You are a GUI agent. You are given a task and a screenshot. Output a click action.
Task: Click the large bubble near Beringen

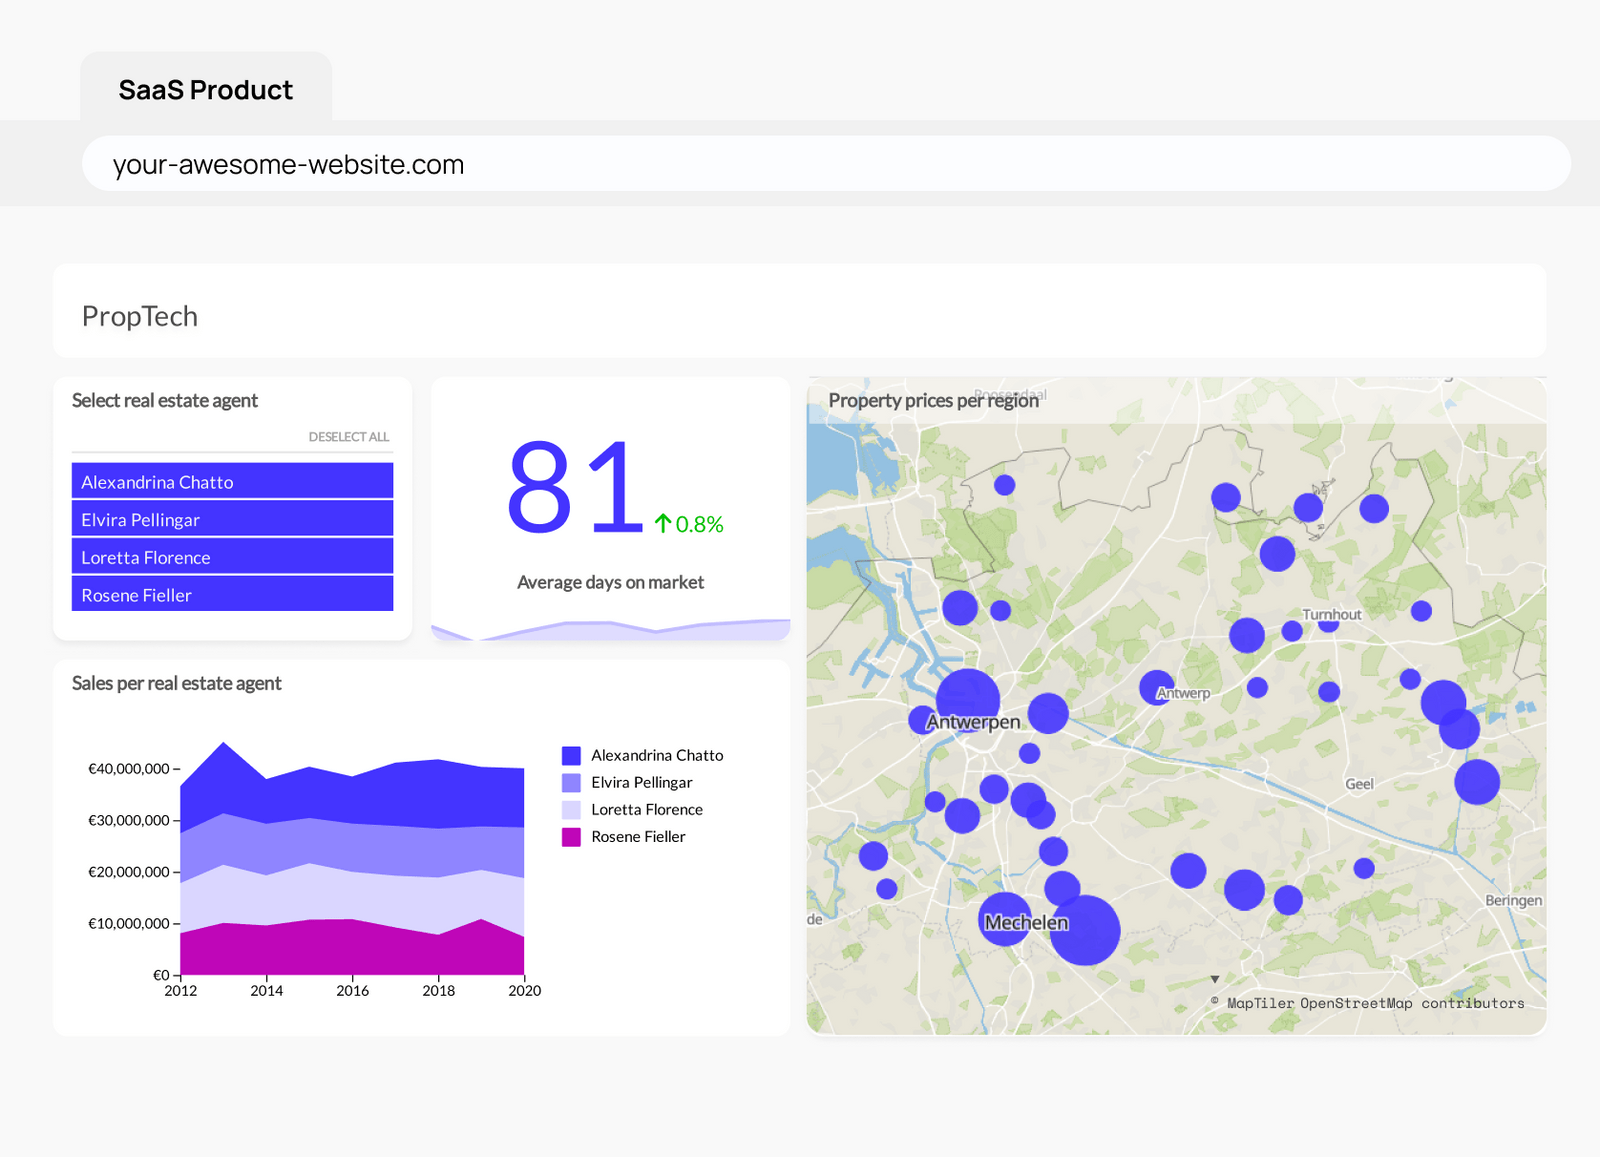pos(1478,783)
